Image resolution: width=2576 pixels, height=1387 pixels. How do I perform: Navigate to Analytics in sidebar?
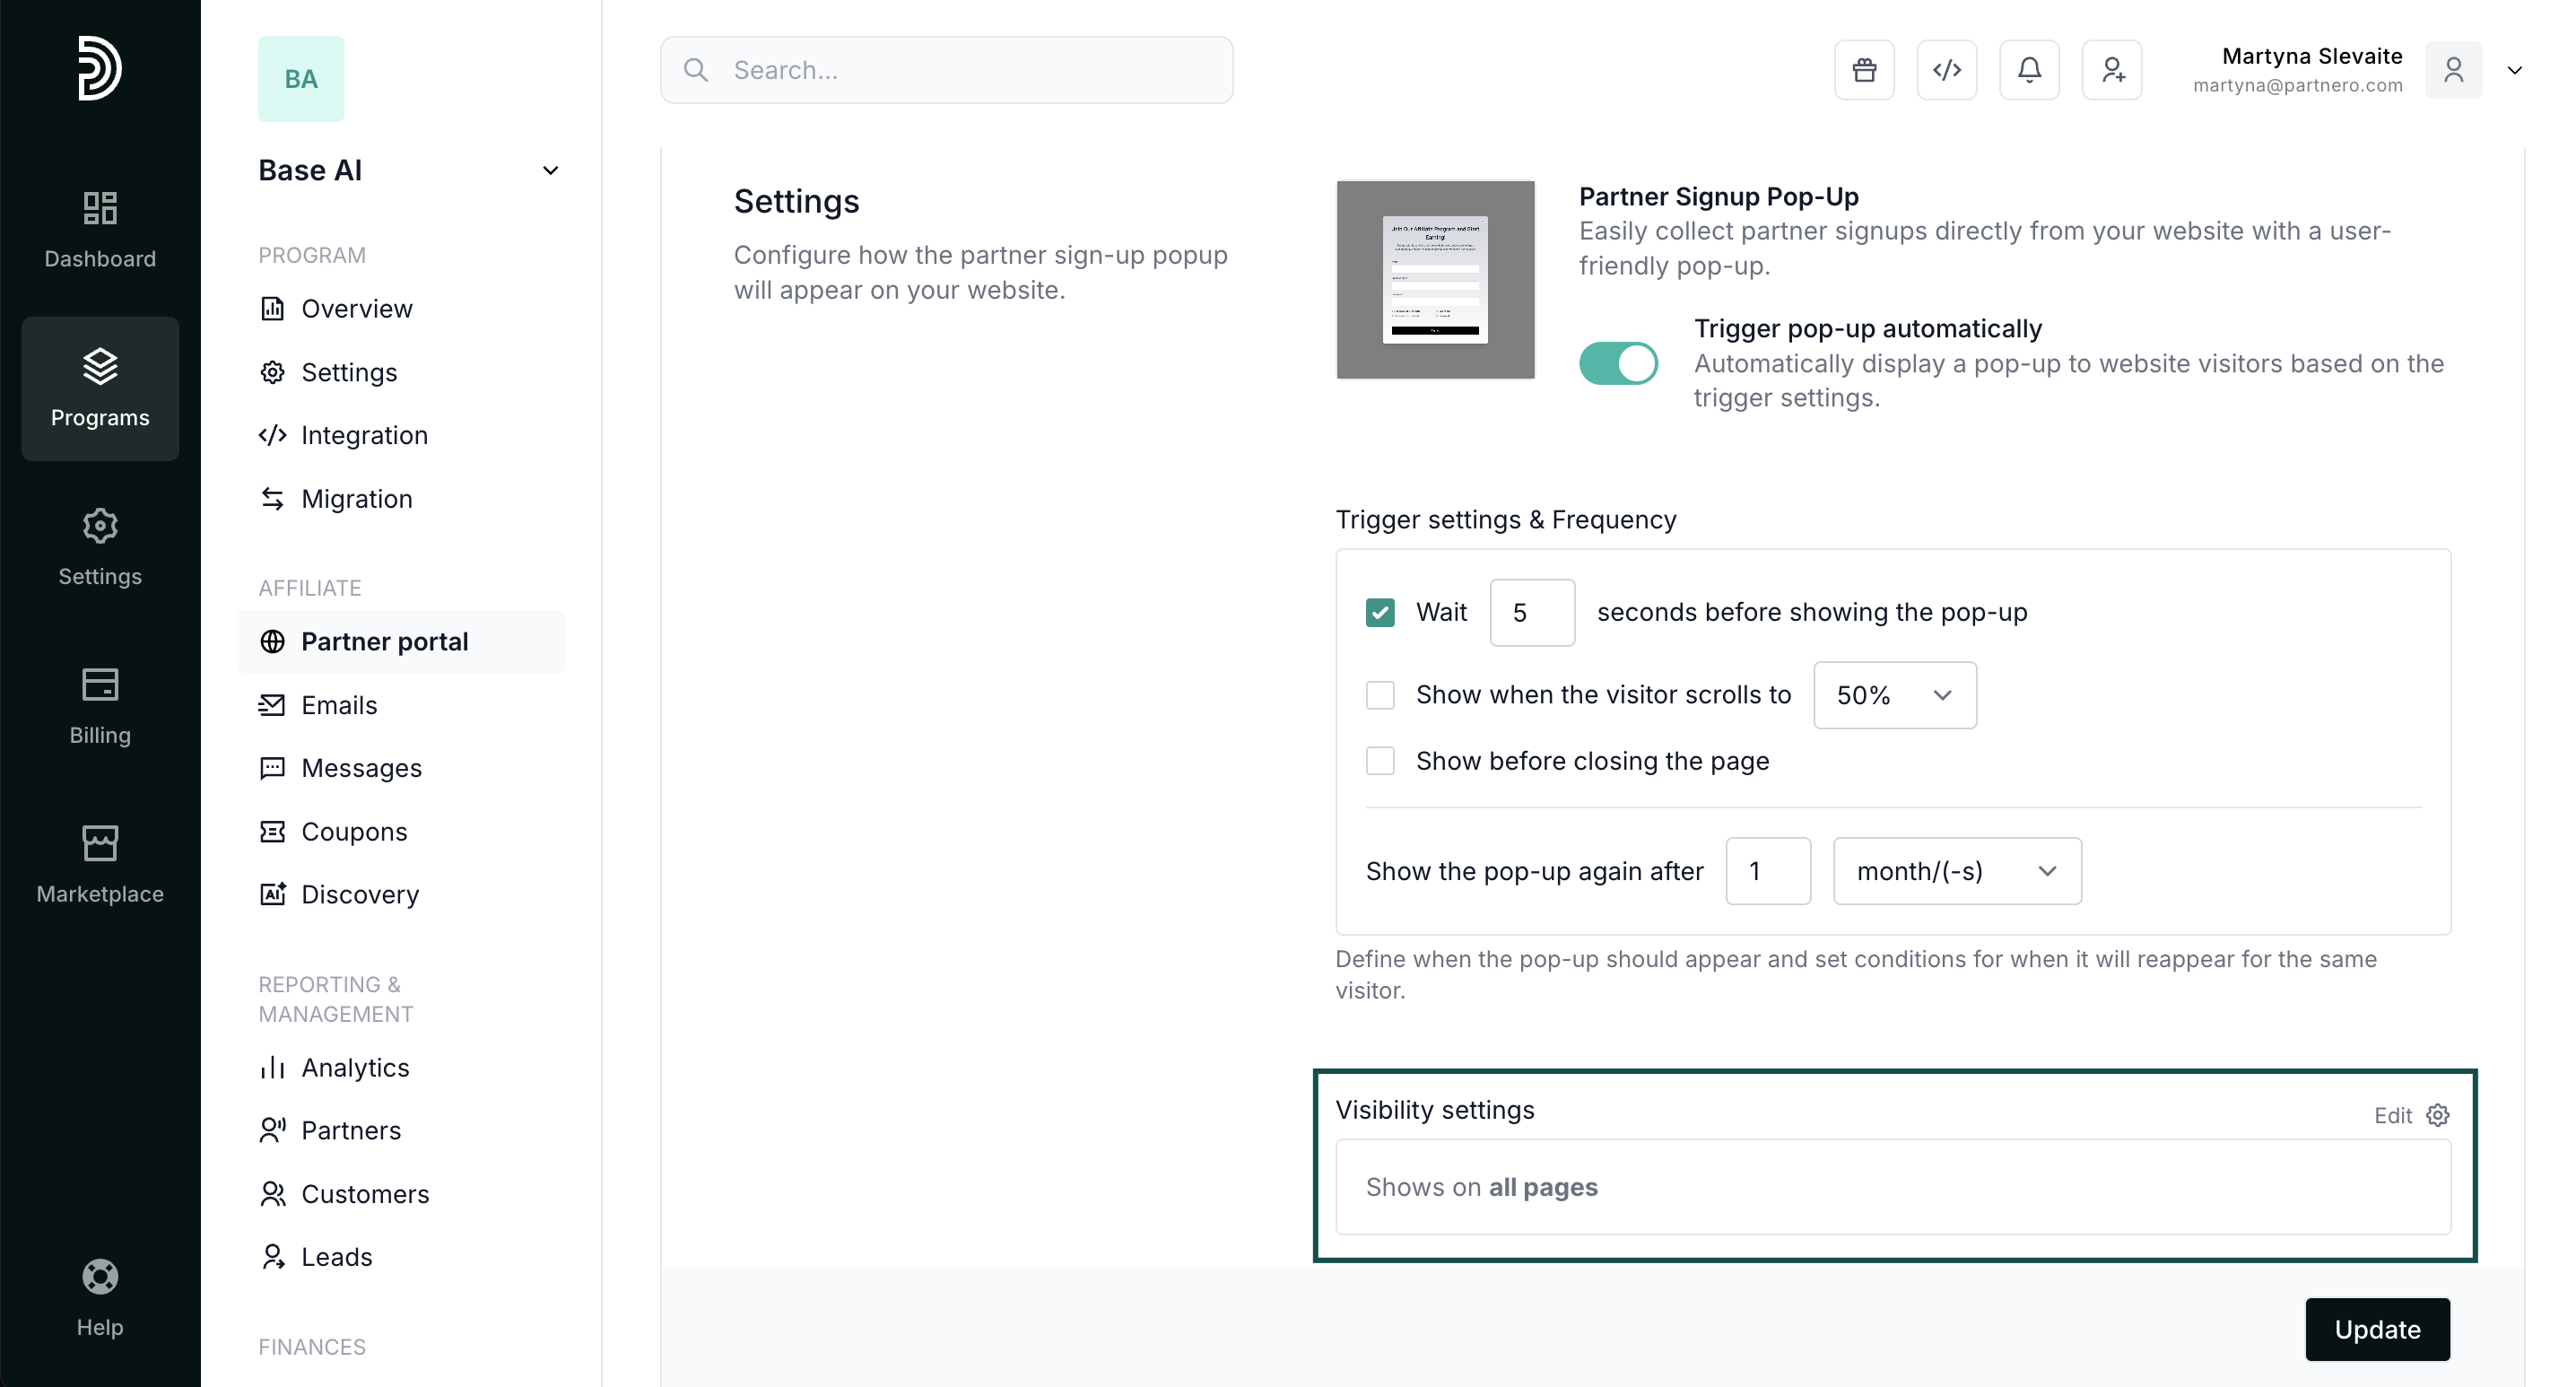click(355, 1067)
